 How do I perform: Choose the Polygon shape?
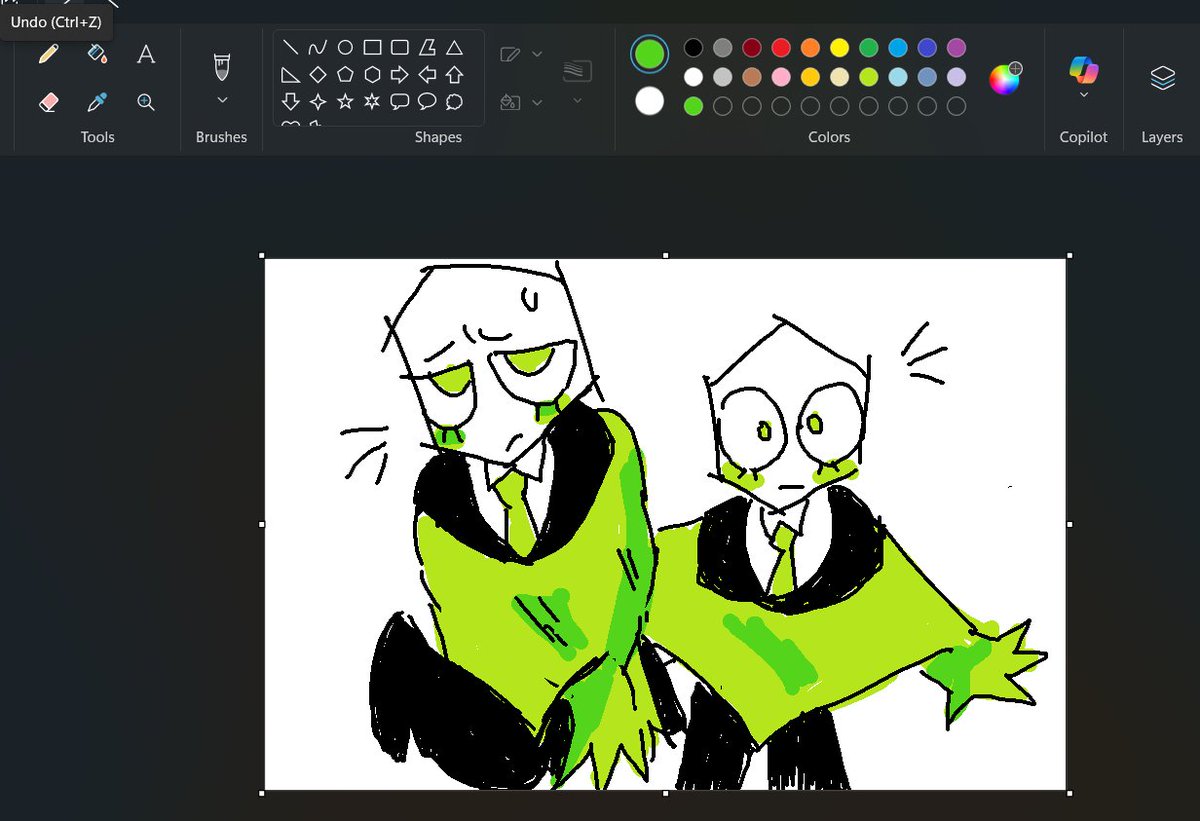pyautogui.click(x=427, y=47)
